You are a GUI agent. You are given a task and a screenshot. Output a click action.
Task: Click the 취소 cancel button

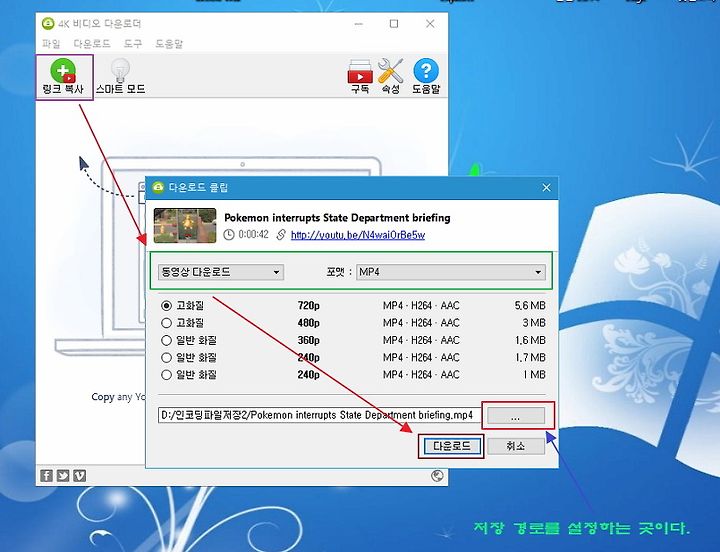tap(516, 446)
